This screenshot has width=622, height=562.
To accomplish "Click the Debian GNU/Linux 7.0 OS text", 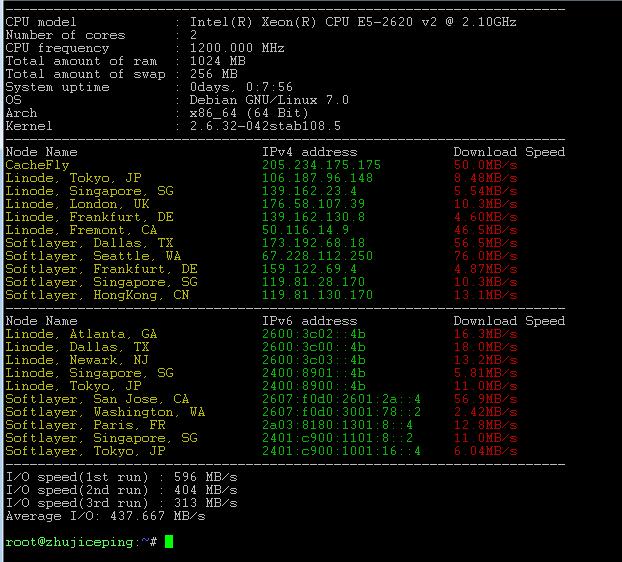I will [269, 100].
